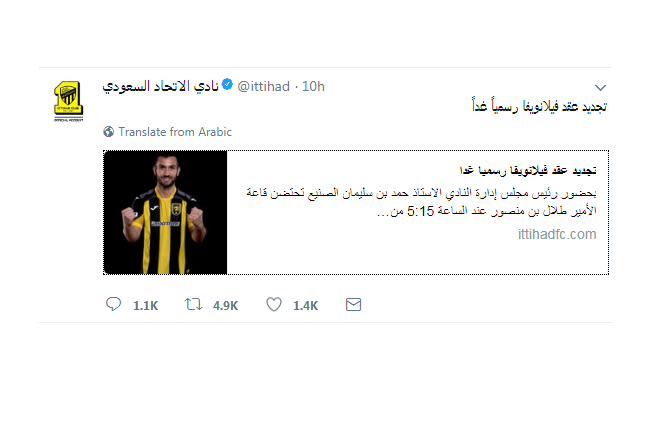The image size is (666, 447).
Task: Like the tweet with heart icon
Action: point(274,304)
